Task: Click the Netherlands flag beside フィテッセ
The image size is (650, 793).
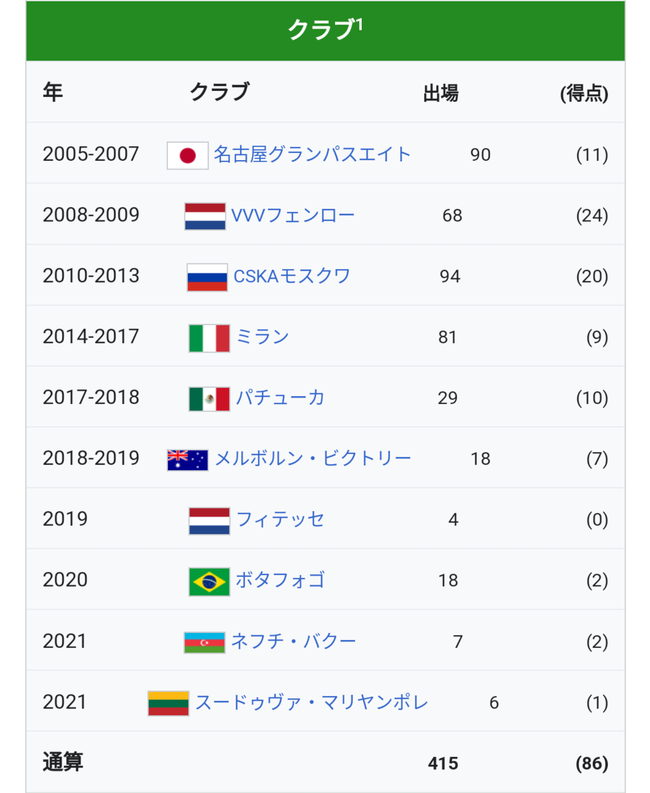Action: pos(209,521)
